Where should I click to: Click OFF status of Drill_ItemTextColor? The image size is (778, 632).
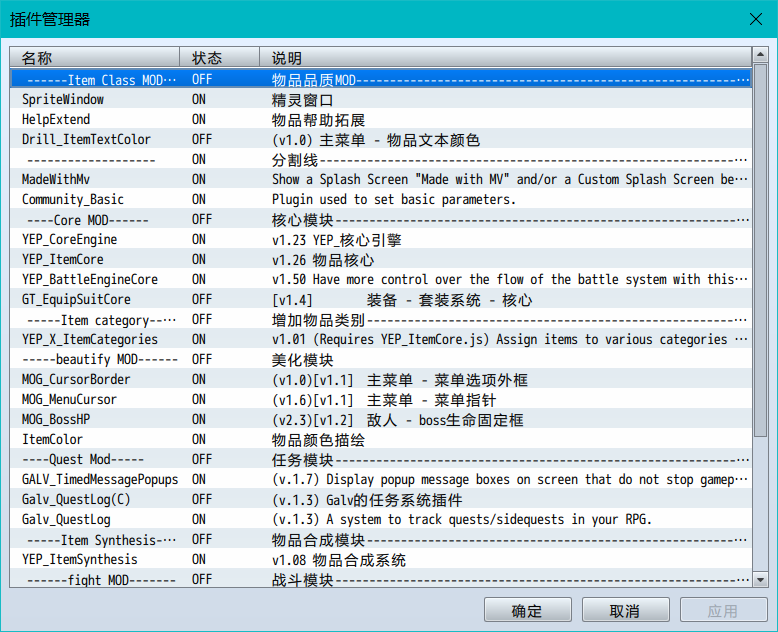click(x=202, y=139)
